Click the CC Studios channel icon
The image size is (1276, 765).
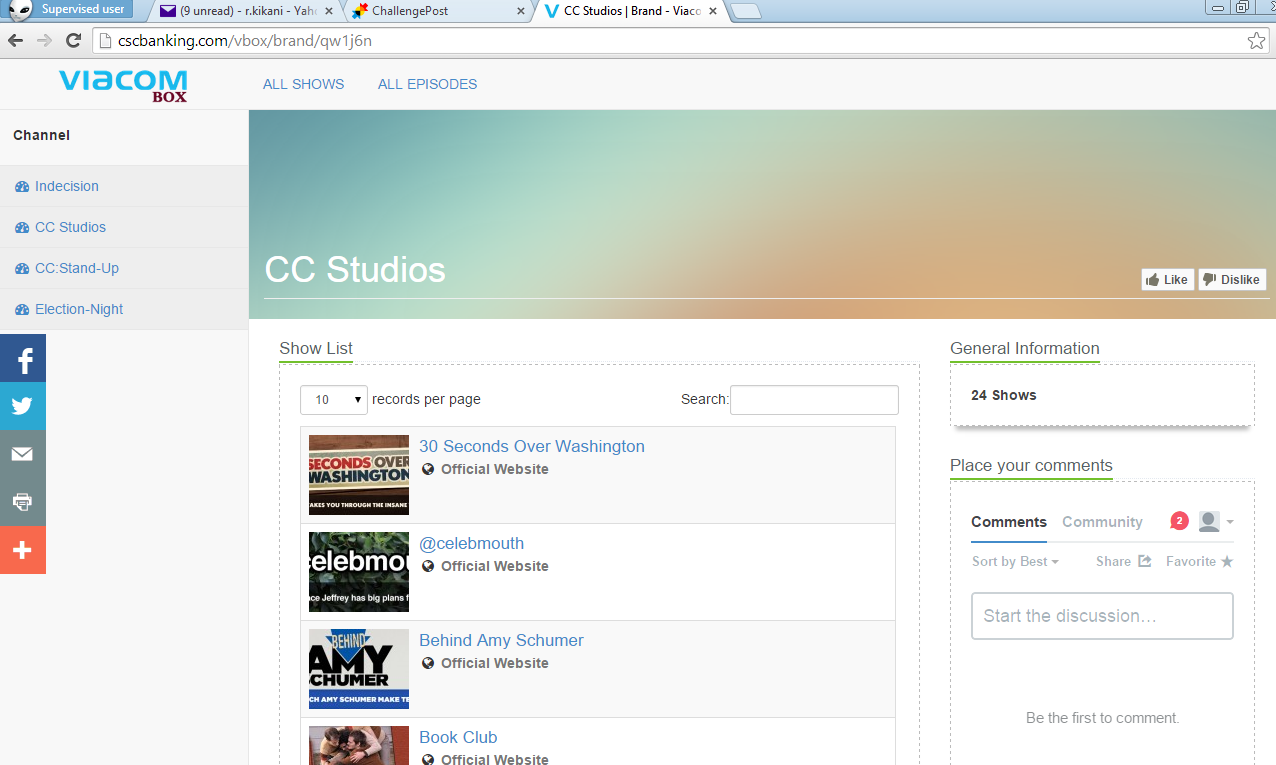(22, 228)
